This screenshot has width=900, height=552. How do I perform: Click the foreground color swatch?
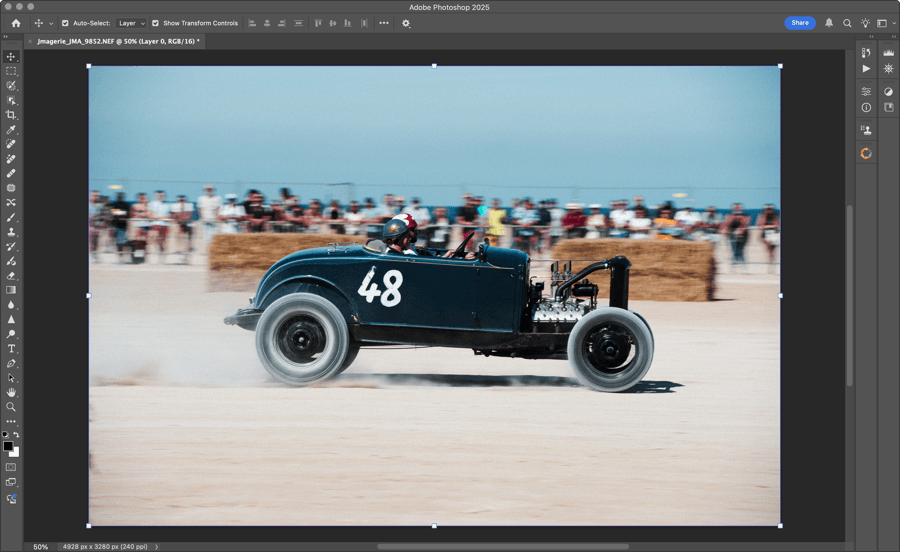(8, 446)
